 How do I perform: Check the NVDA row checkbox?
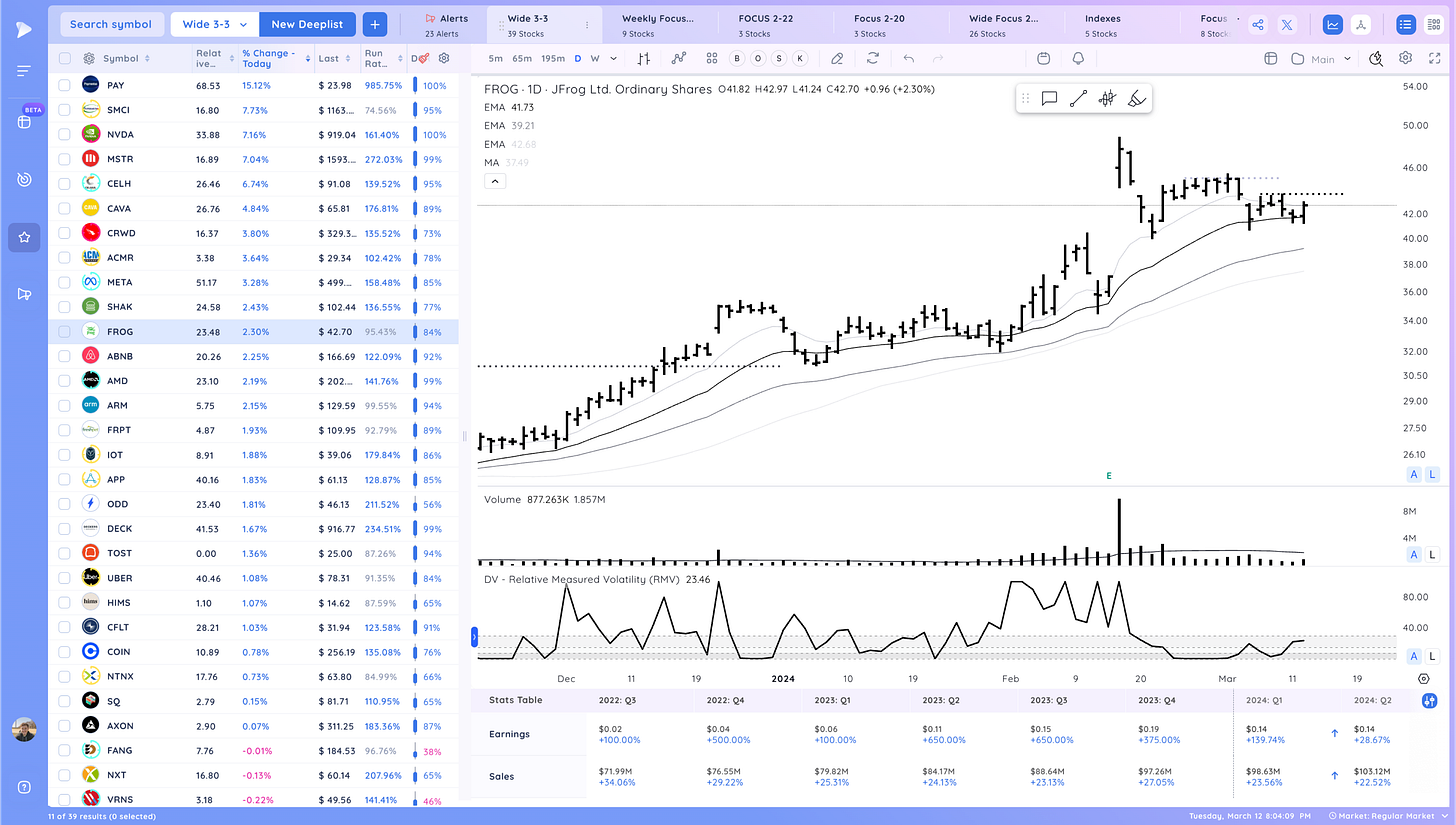(64, 134)
